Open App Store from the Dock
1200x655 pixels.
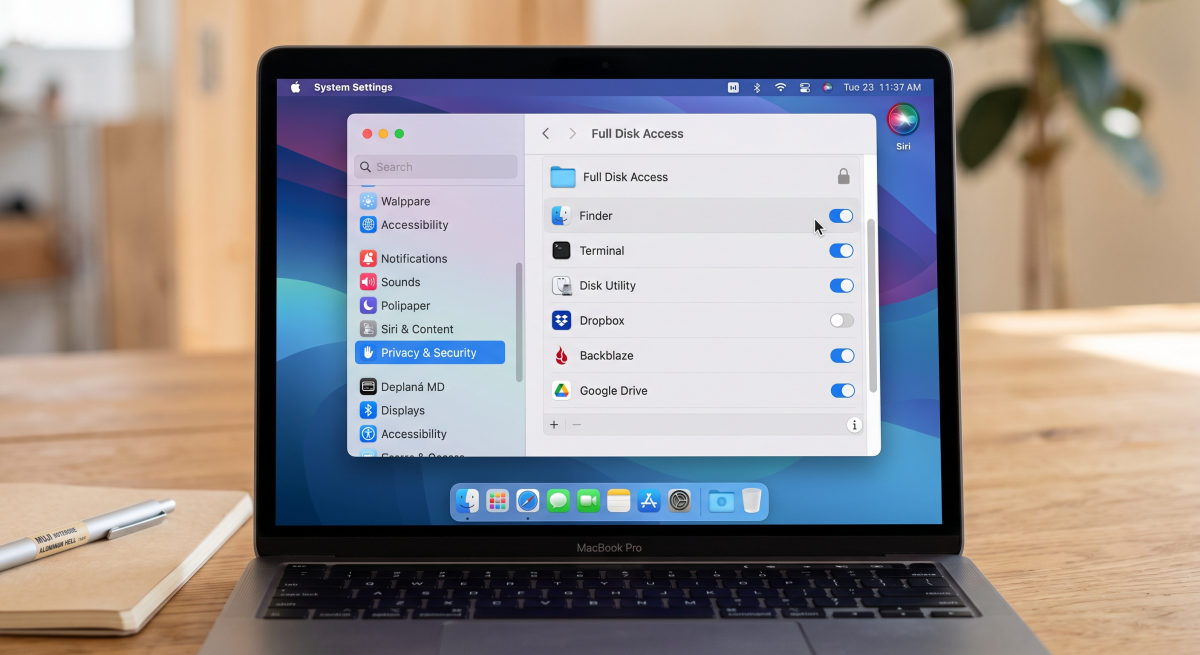(x=649, y=501)
